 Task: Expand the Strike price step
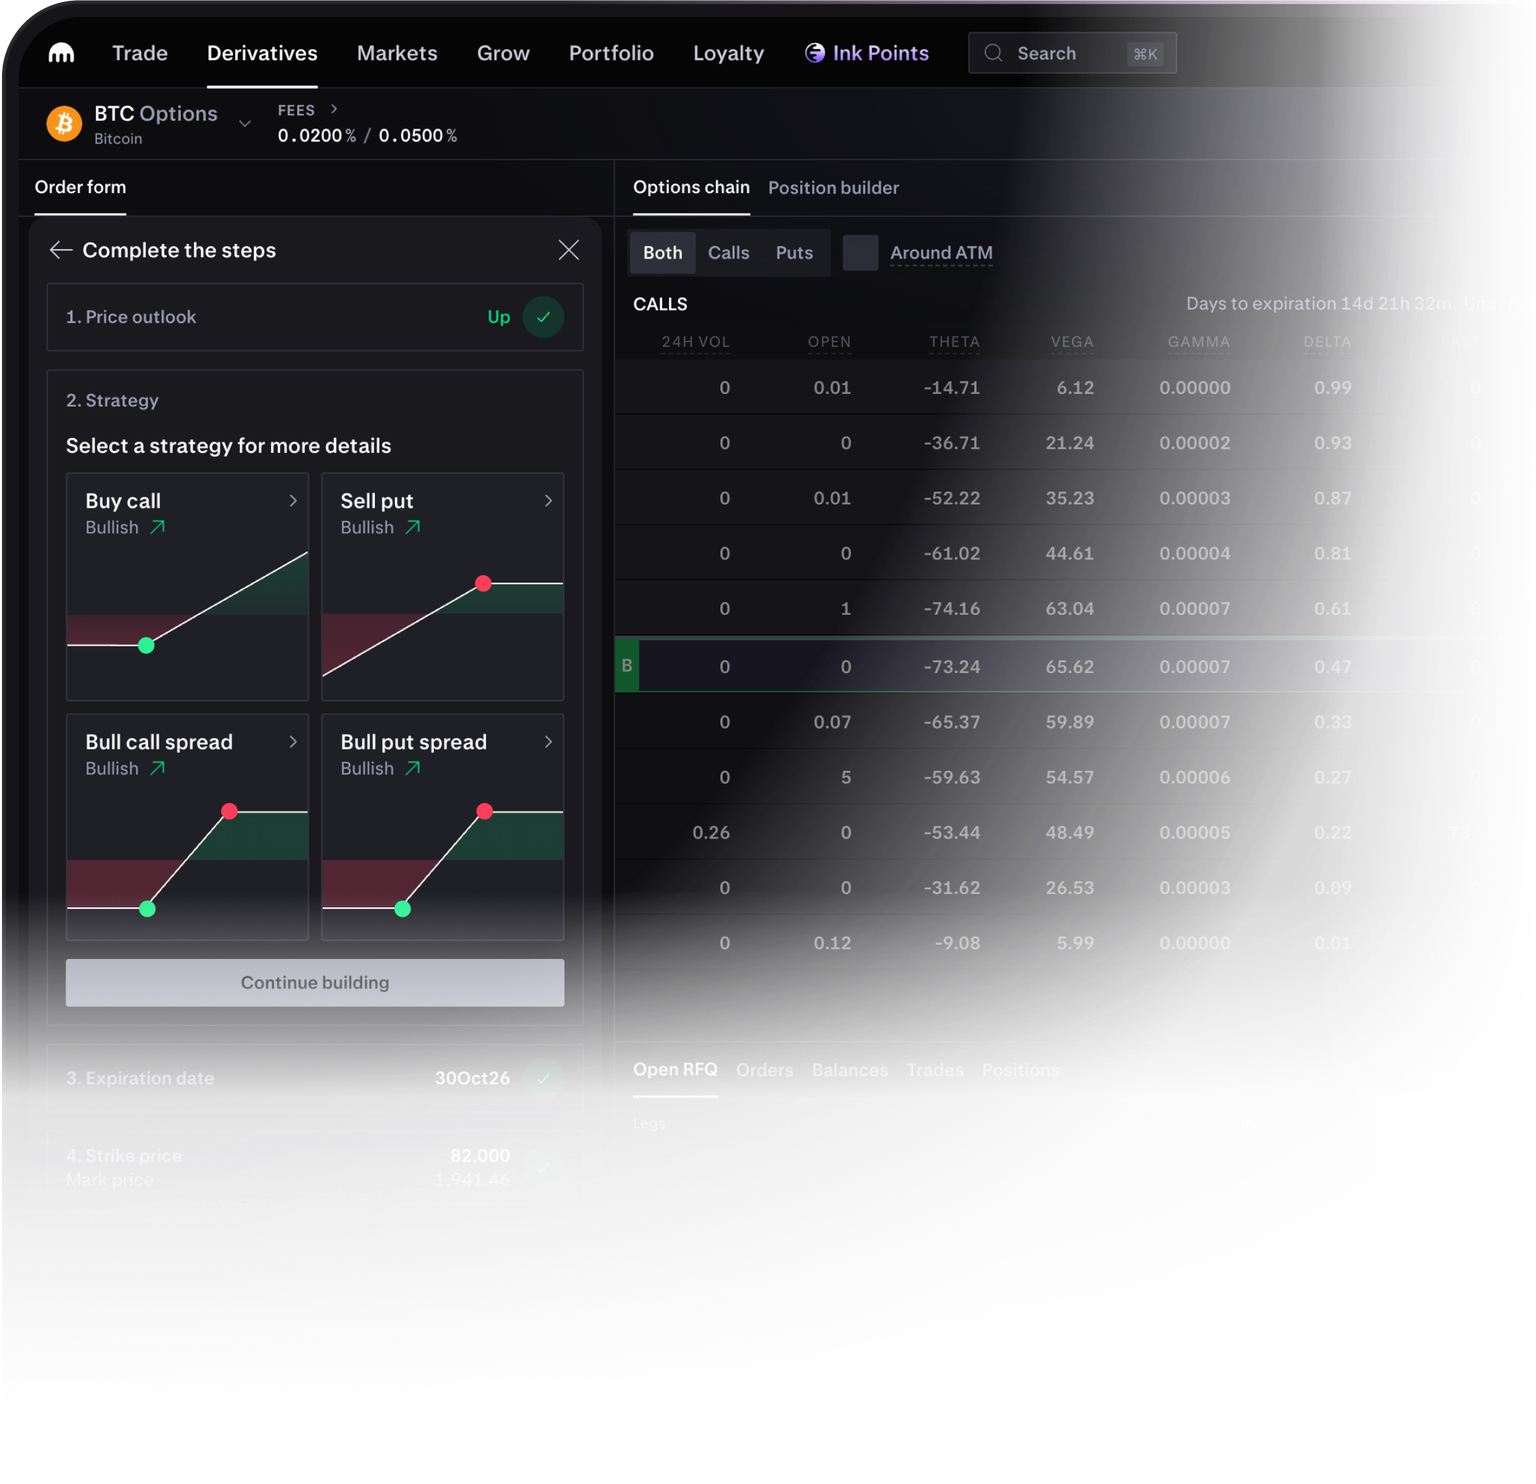coord(315,1167)
